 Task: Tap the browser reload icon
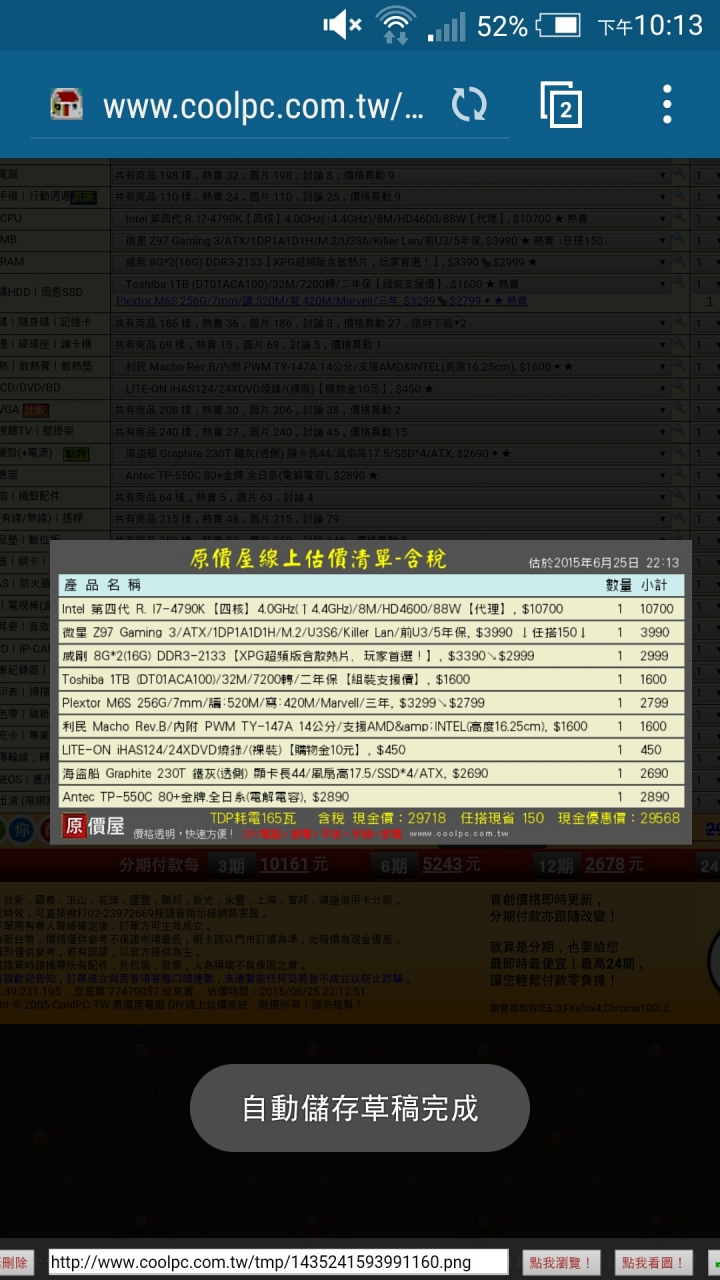pyautogui.click(x=469, y=104)
